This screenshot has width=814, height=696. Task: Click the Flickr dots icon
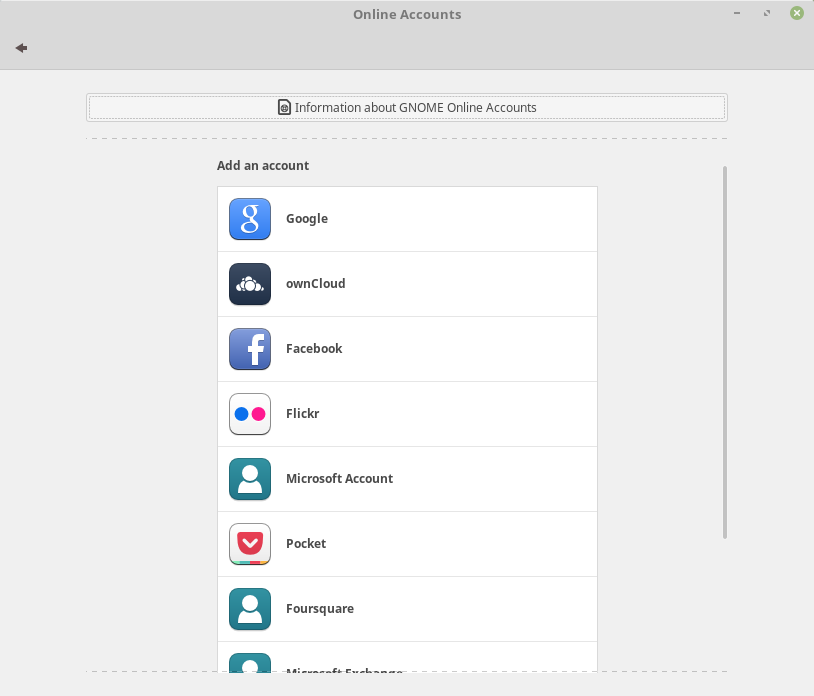point(250,414)
